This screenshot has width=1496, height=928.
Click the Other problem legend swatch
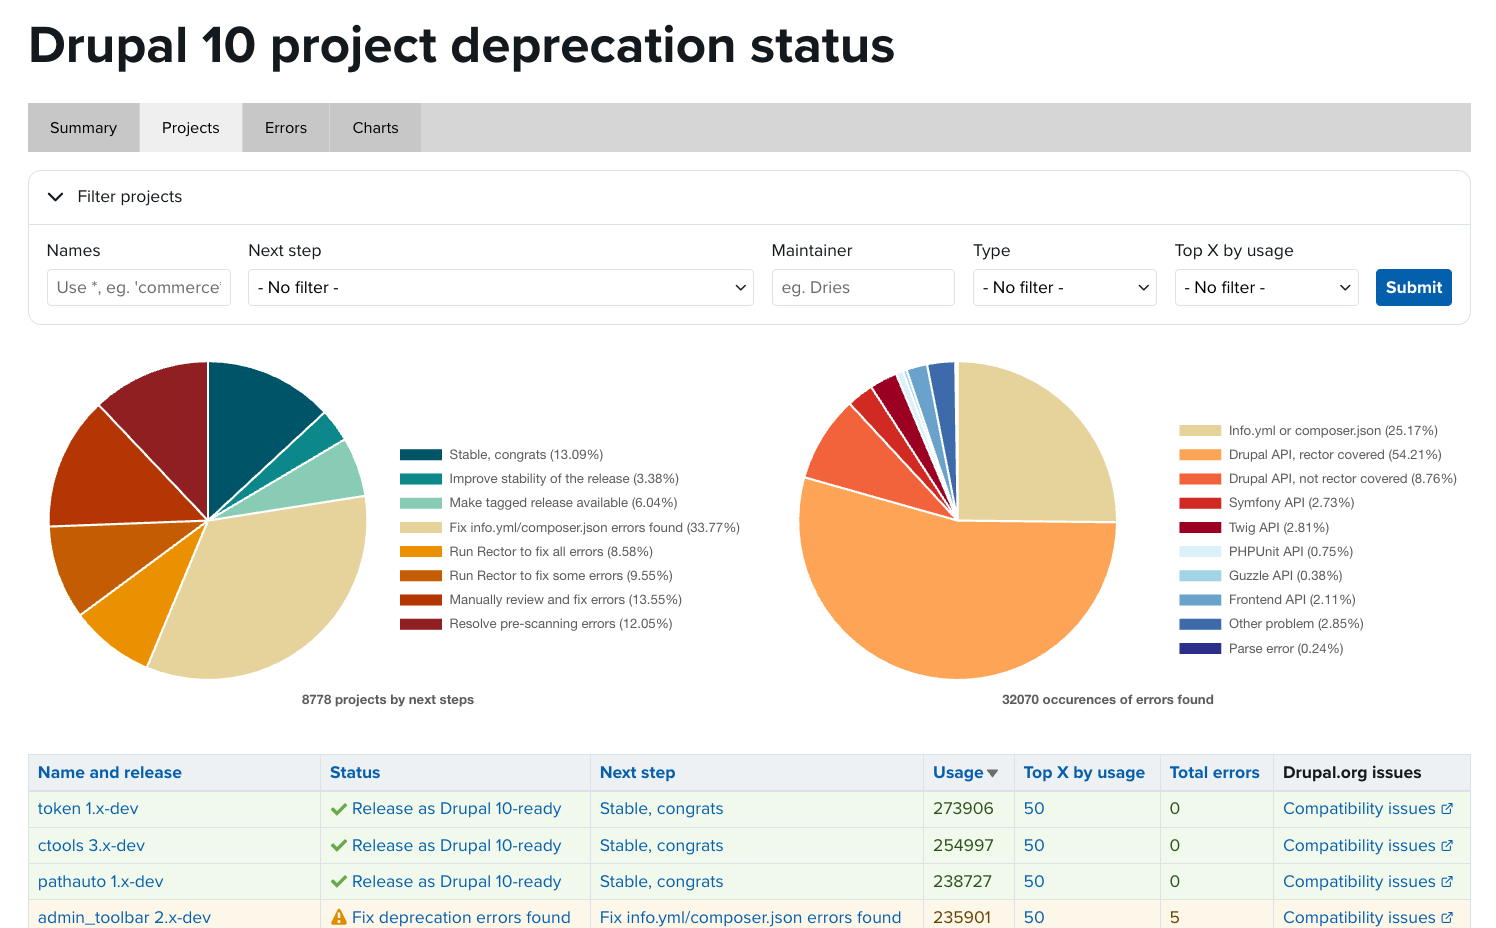pyautogui.click(x=1200, y=624)
